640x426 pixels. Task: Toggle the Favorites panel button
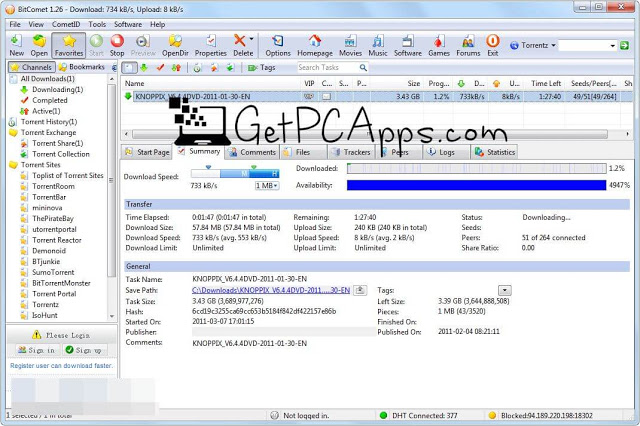69,45
